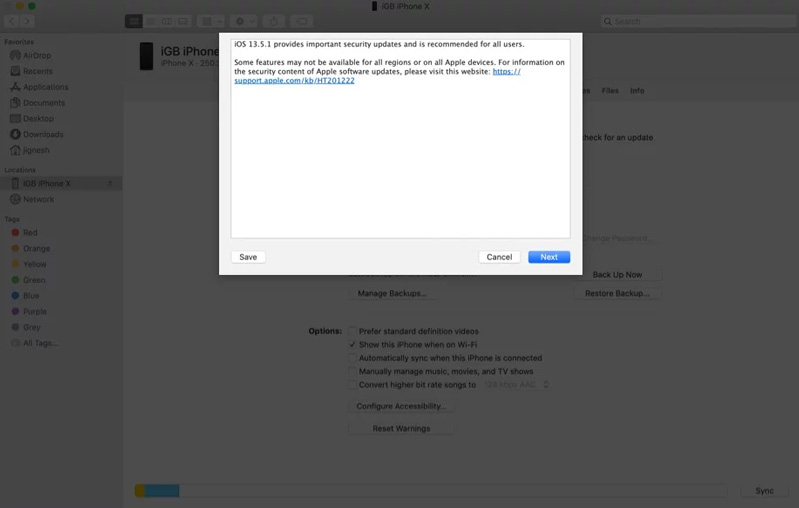Enable Convert higher bit rate songs
799x508 pixels.
coord(352,385)
